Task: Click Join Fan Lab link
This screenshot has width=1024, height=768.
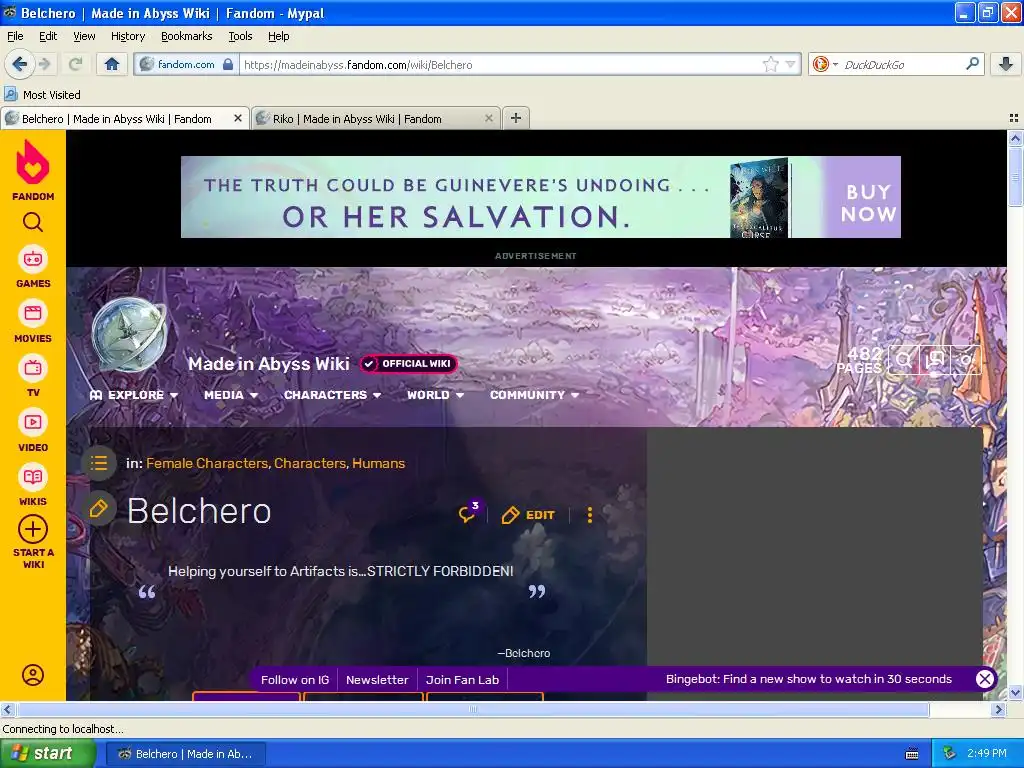Action: click(462, 680)
